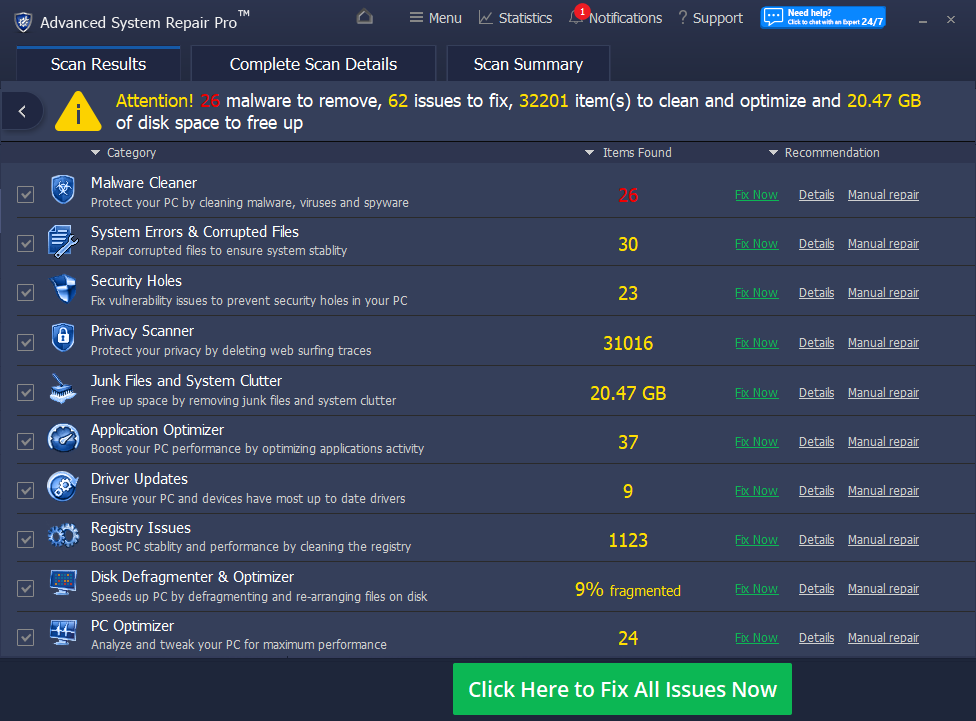
Task: Click the red 26 malware count
Action: point(628,195)
